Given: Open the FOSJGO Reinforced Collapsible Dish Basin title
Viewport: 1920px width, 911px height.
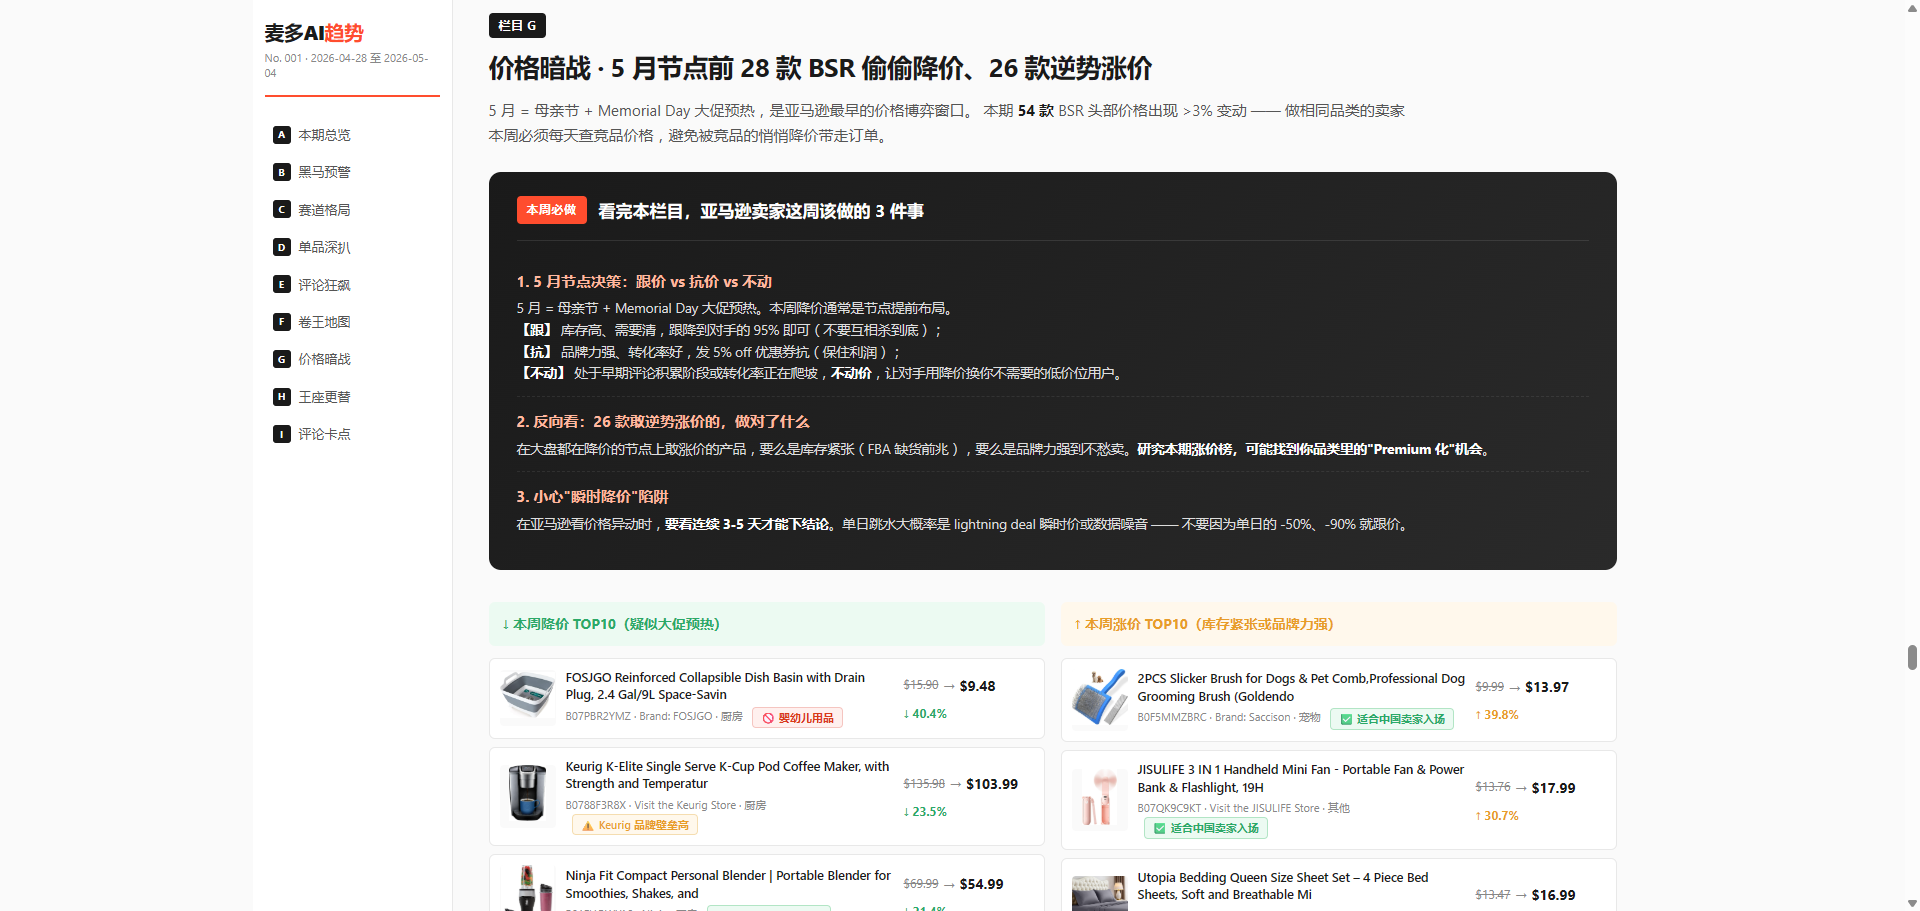Looking at the screenshot, I should (x=715, y=686).
